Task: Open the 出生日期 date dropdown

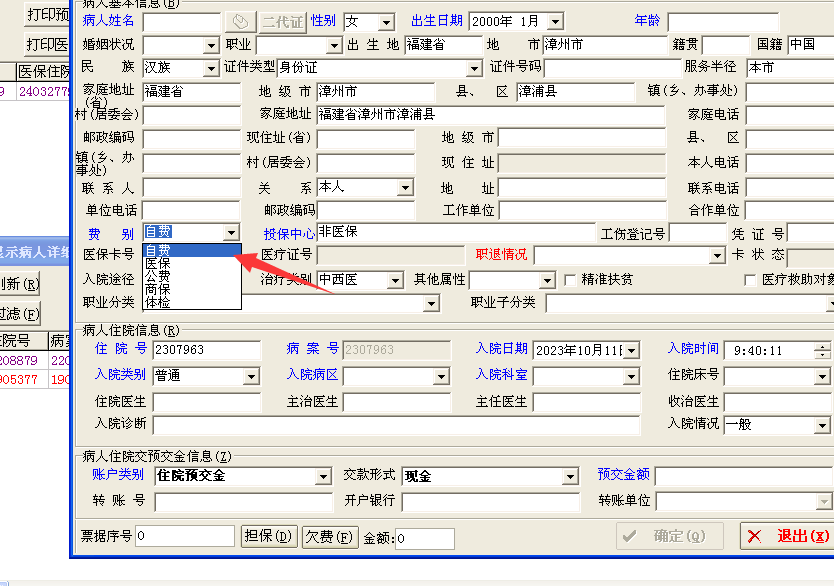Action: click(x=555, y=22)
